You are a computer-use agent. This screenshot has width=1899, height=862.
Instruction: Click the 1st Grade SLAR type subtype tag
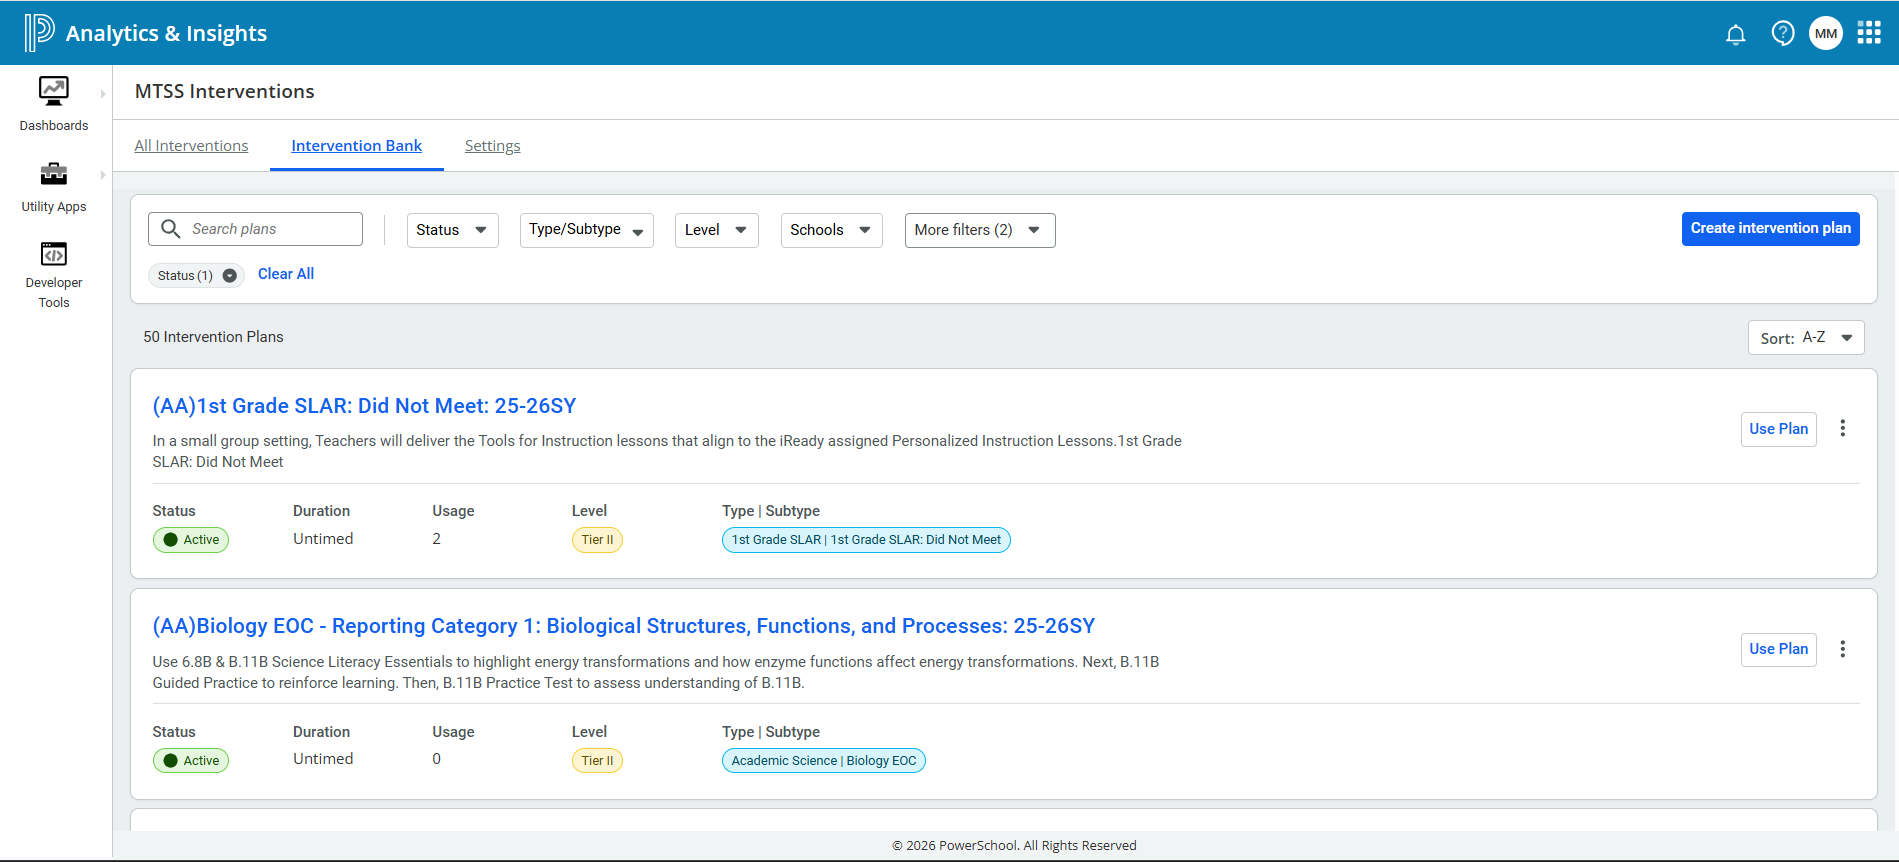click(866, 540)
